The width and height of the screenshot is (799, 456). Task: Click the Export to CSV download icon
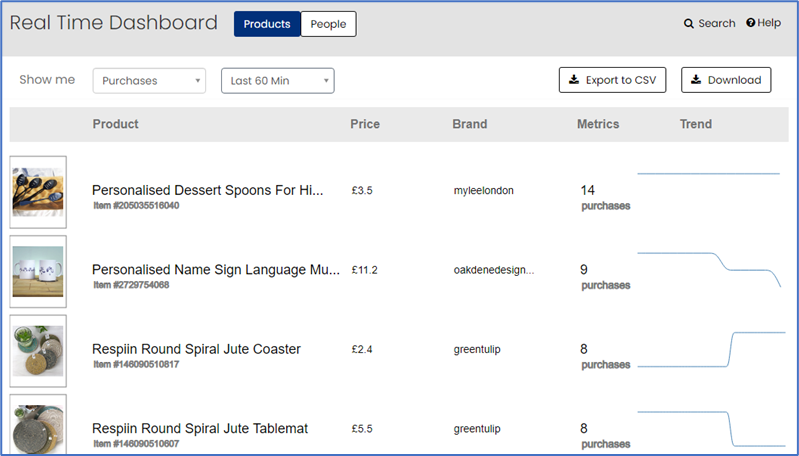[x=574, y=79]
